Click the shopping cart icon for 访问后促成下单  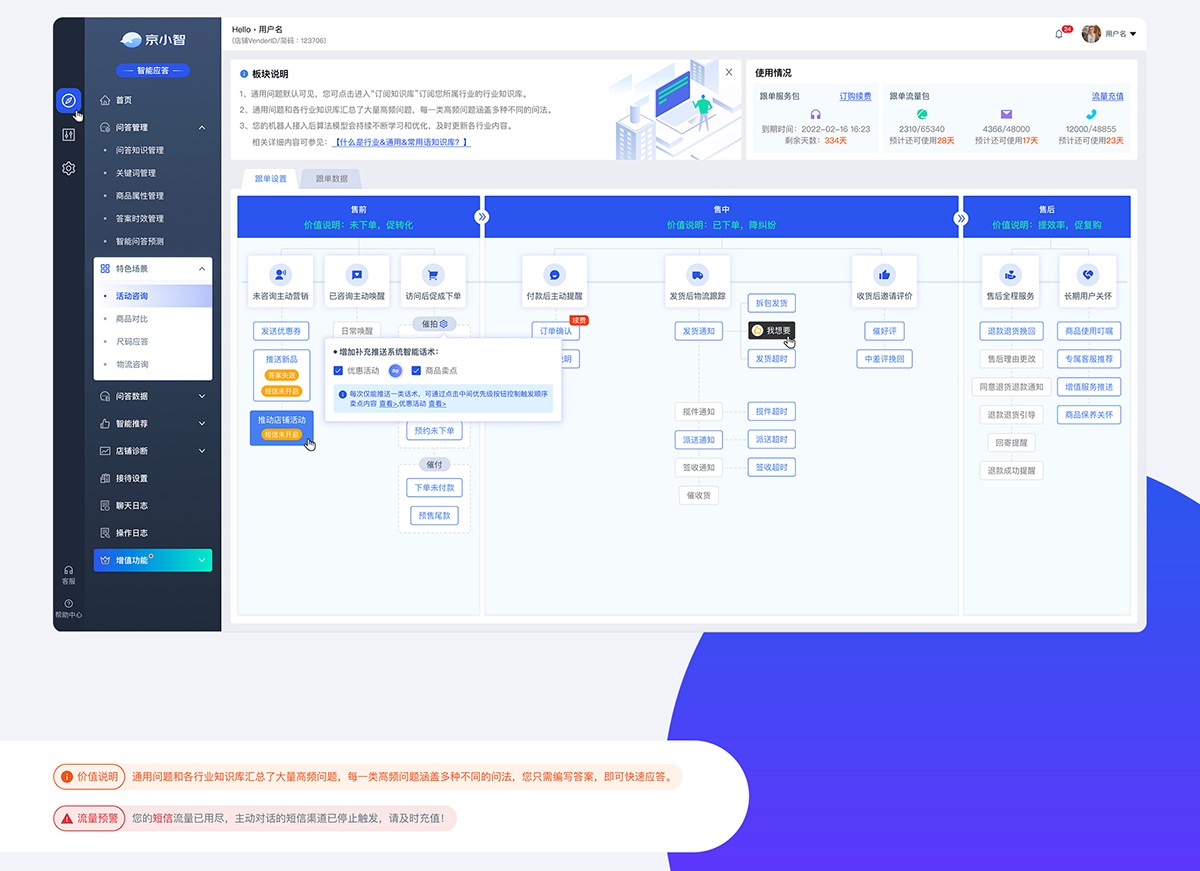click(433, 274)
